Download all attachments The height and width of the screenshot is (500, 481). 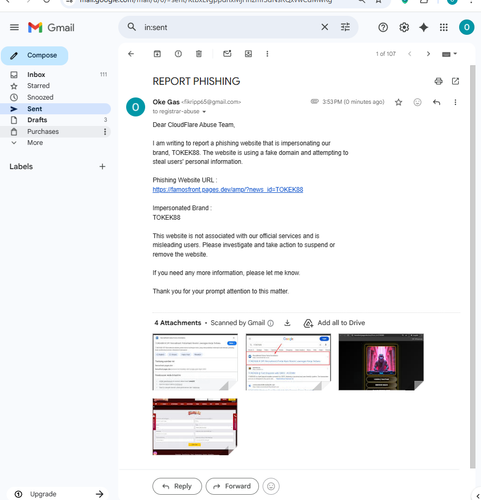[x=287, y=323]
